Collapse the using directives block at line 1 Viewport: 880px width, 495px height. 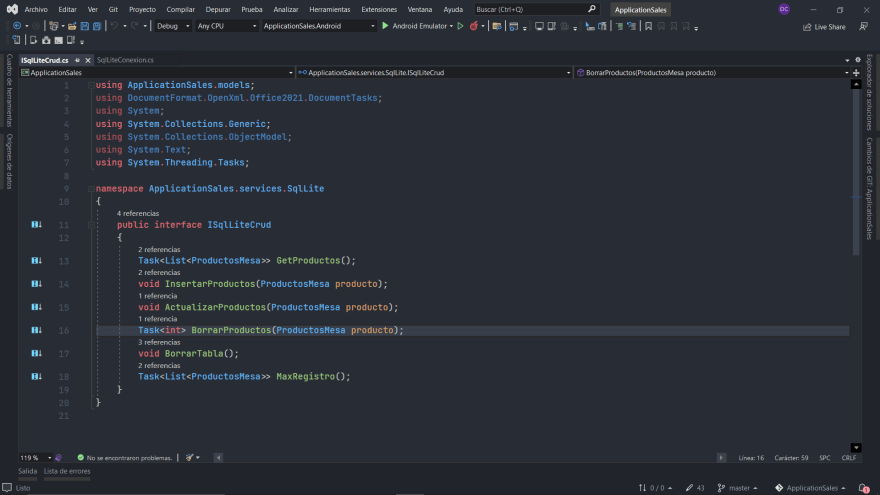[x=91, y=85]
